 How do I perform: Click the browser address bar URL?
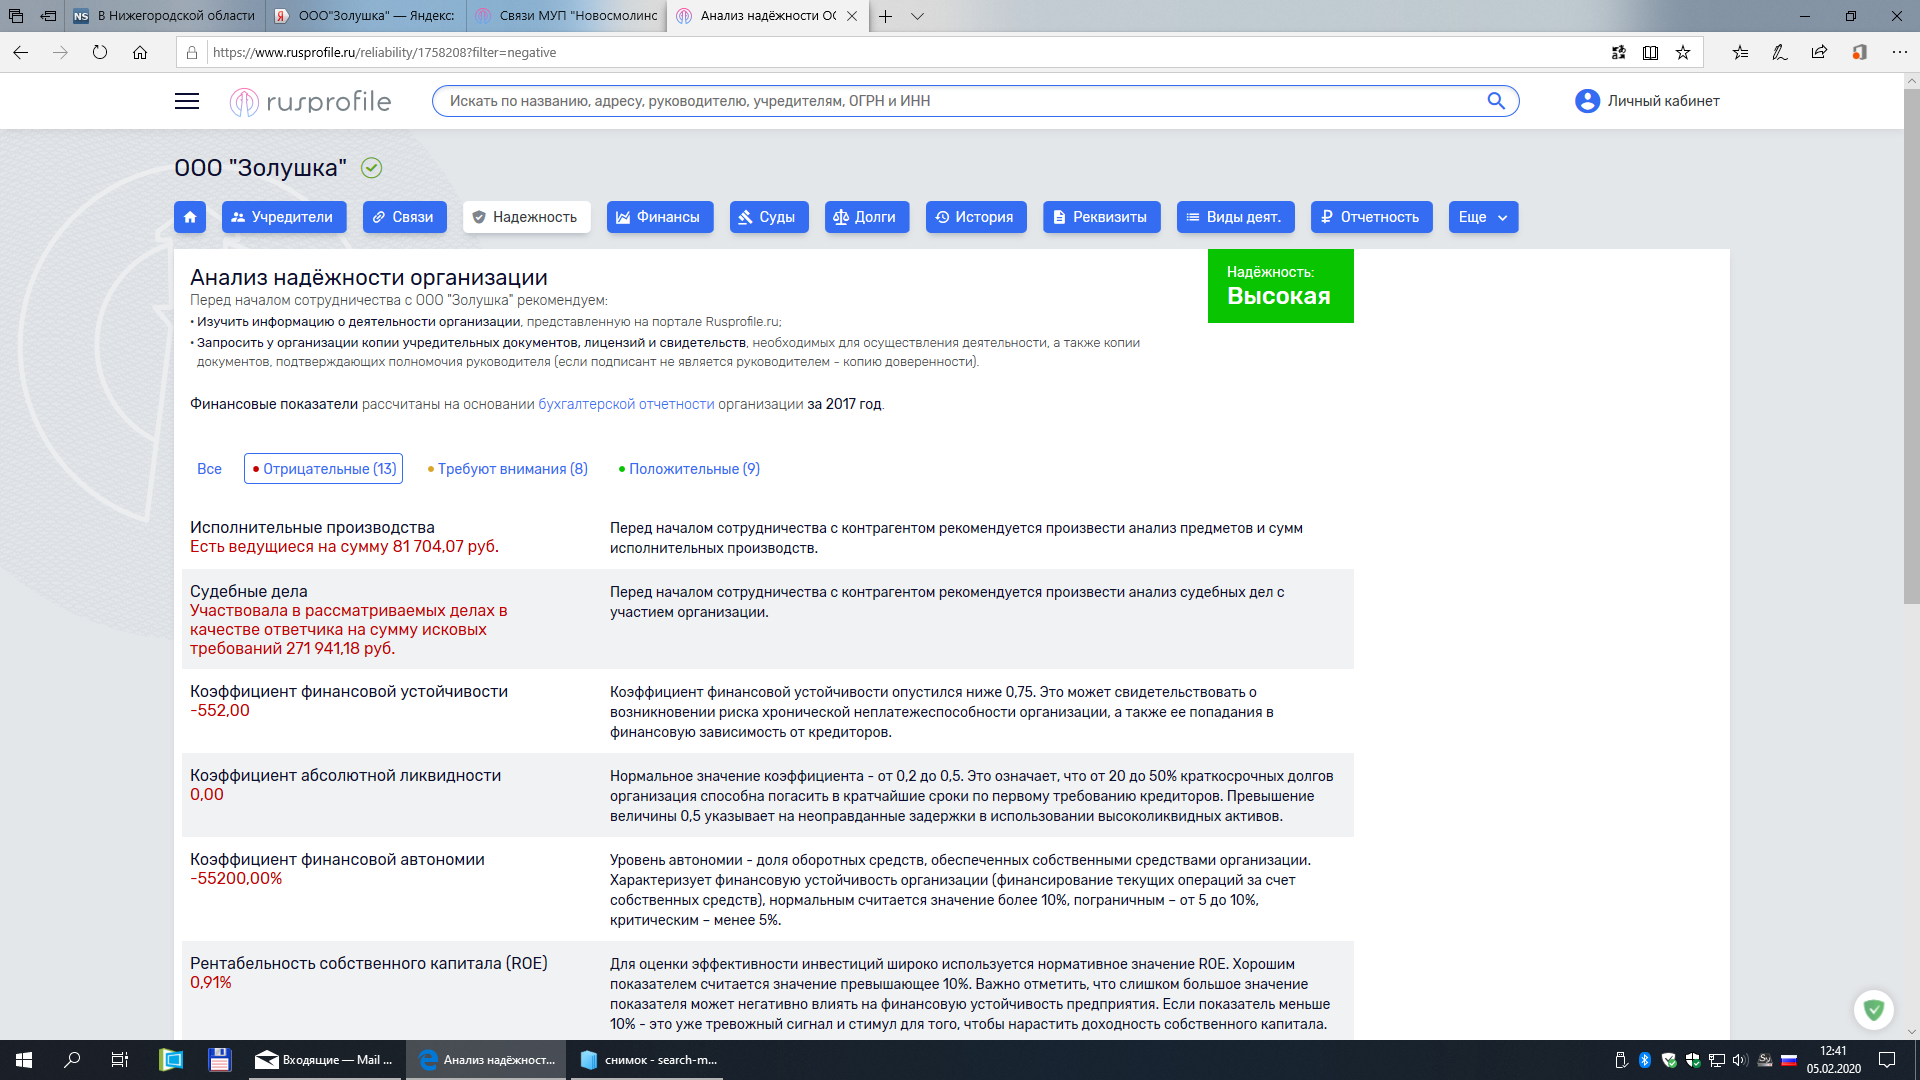[x=385, y=52]
